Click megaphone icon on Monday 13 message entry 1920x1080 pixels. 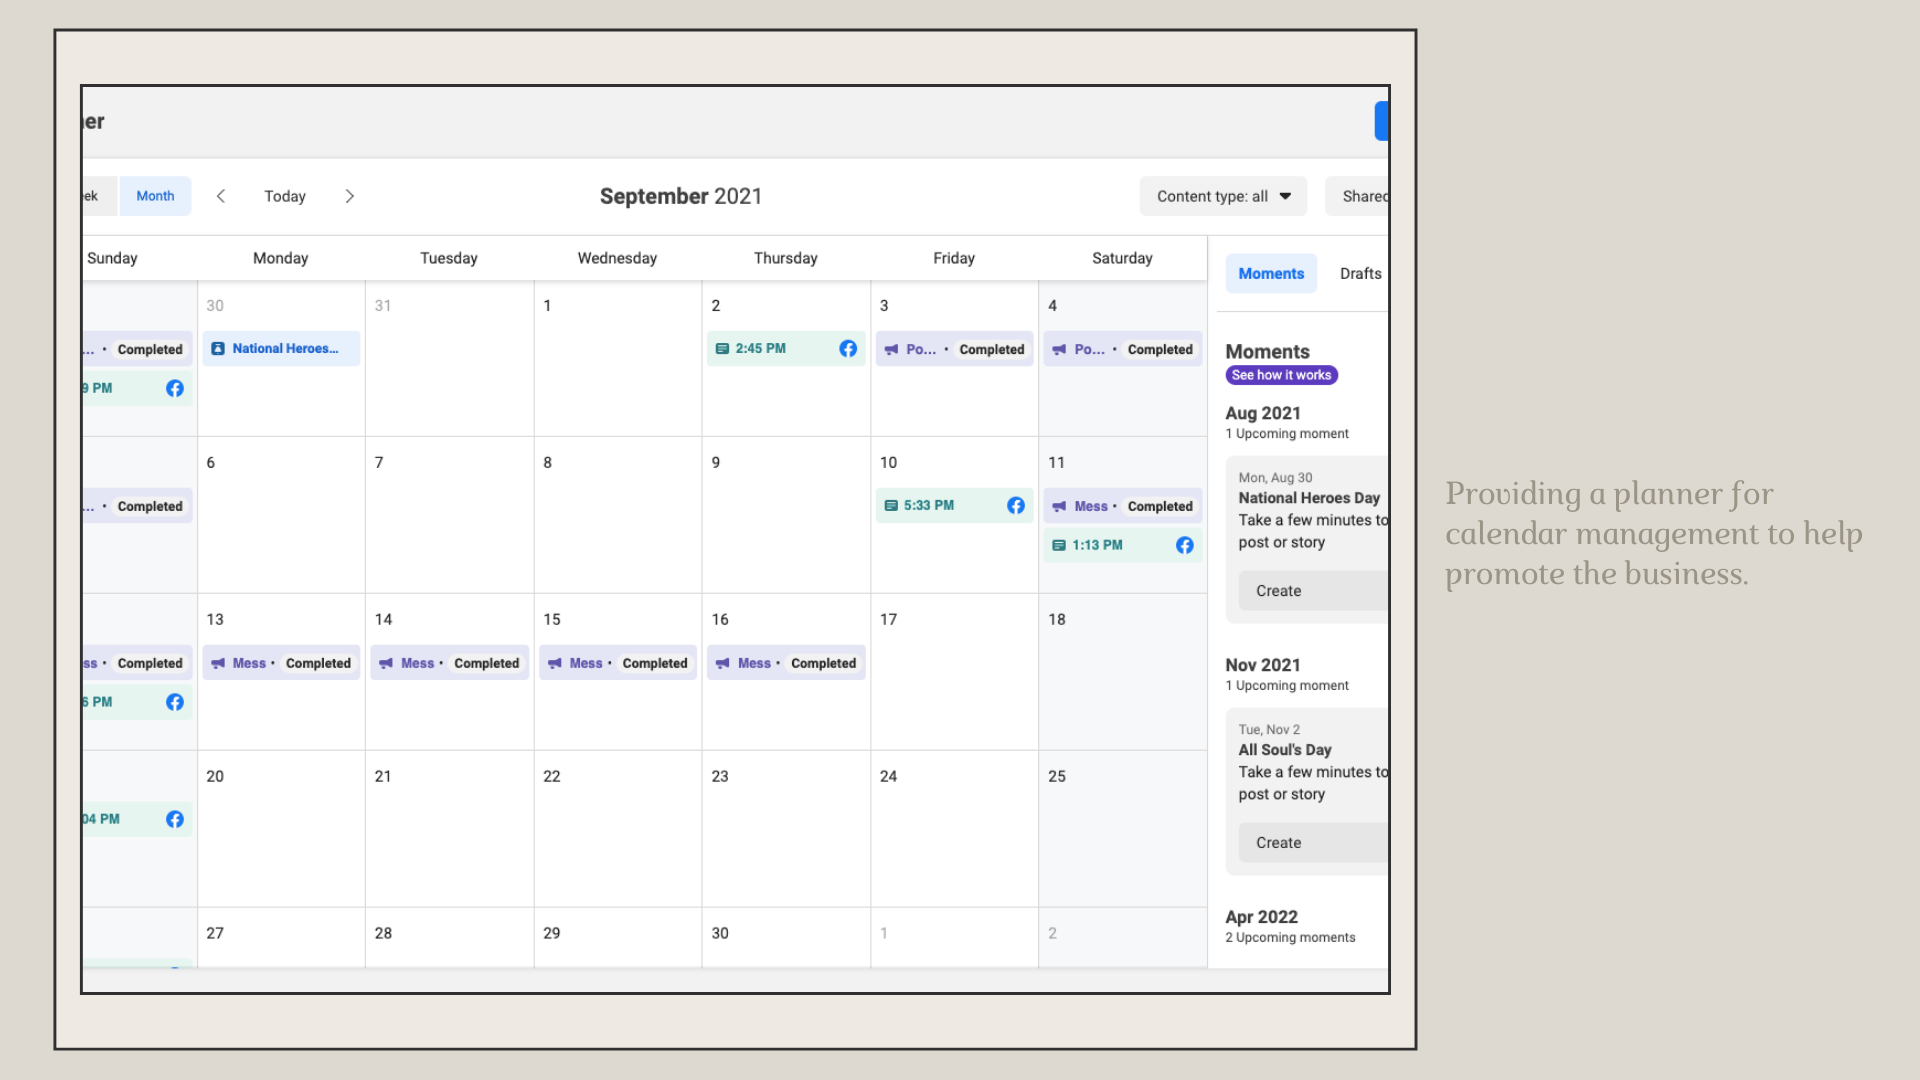point(218,664)
